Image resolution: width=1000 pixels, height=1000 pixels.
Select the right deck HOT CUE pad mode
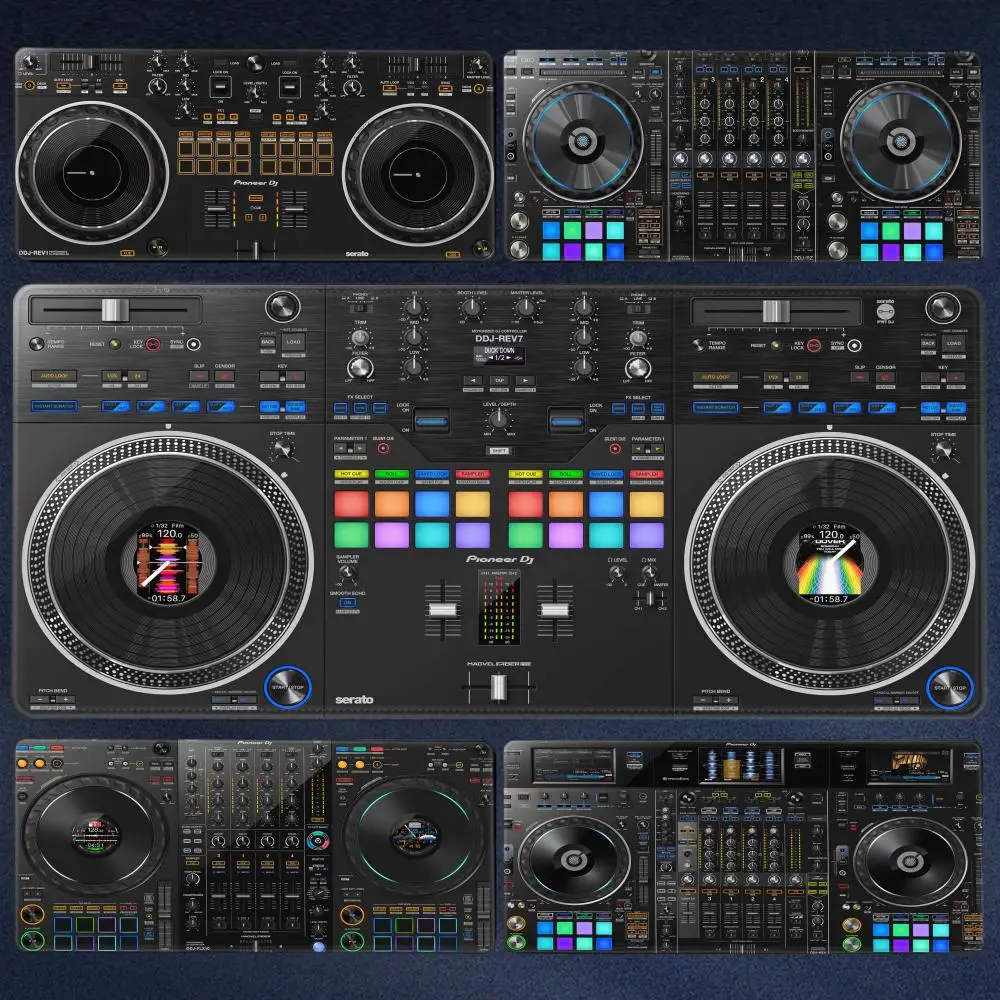(525, 474)
